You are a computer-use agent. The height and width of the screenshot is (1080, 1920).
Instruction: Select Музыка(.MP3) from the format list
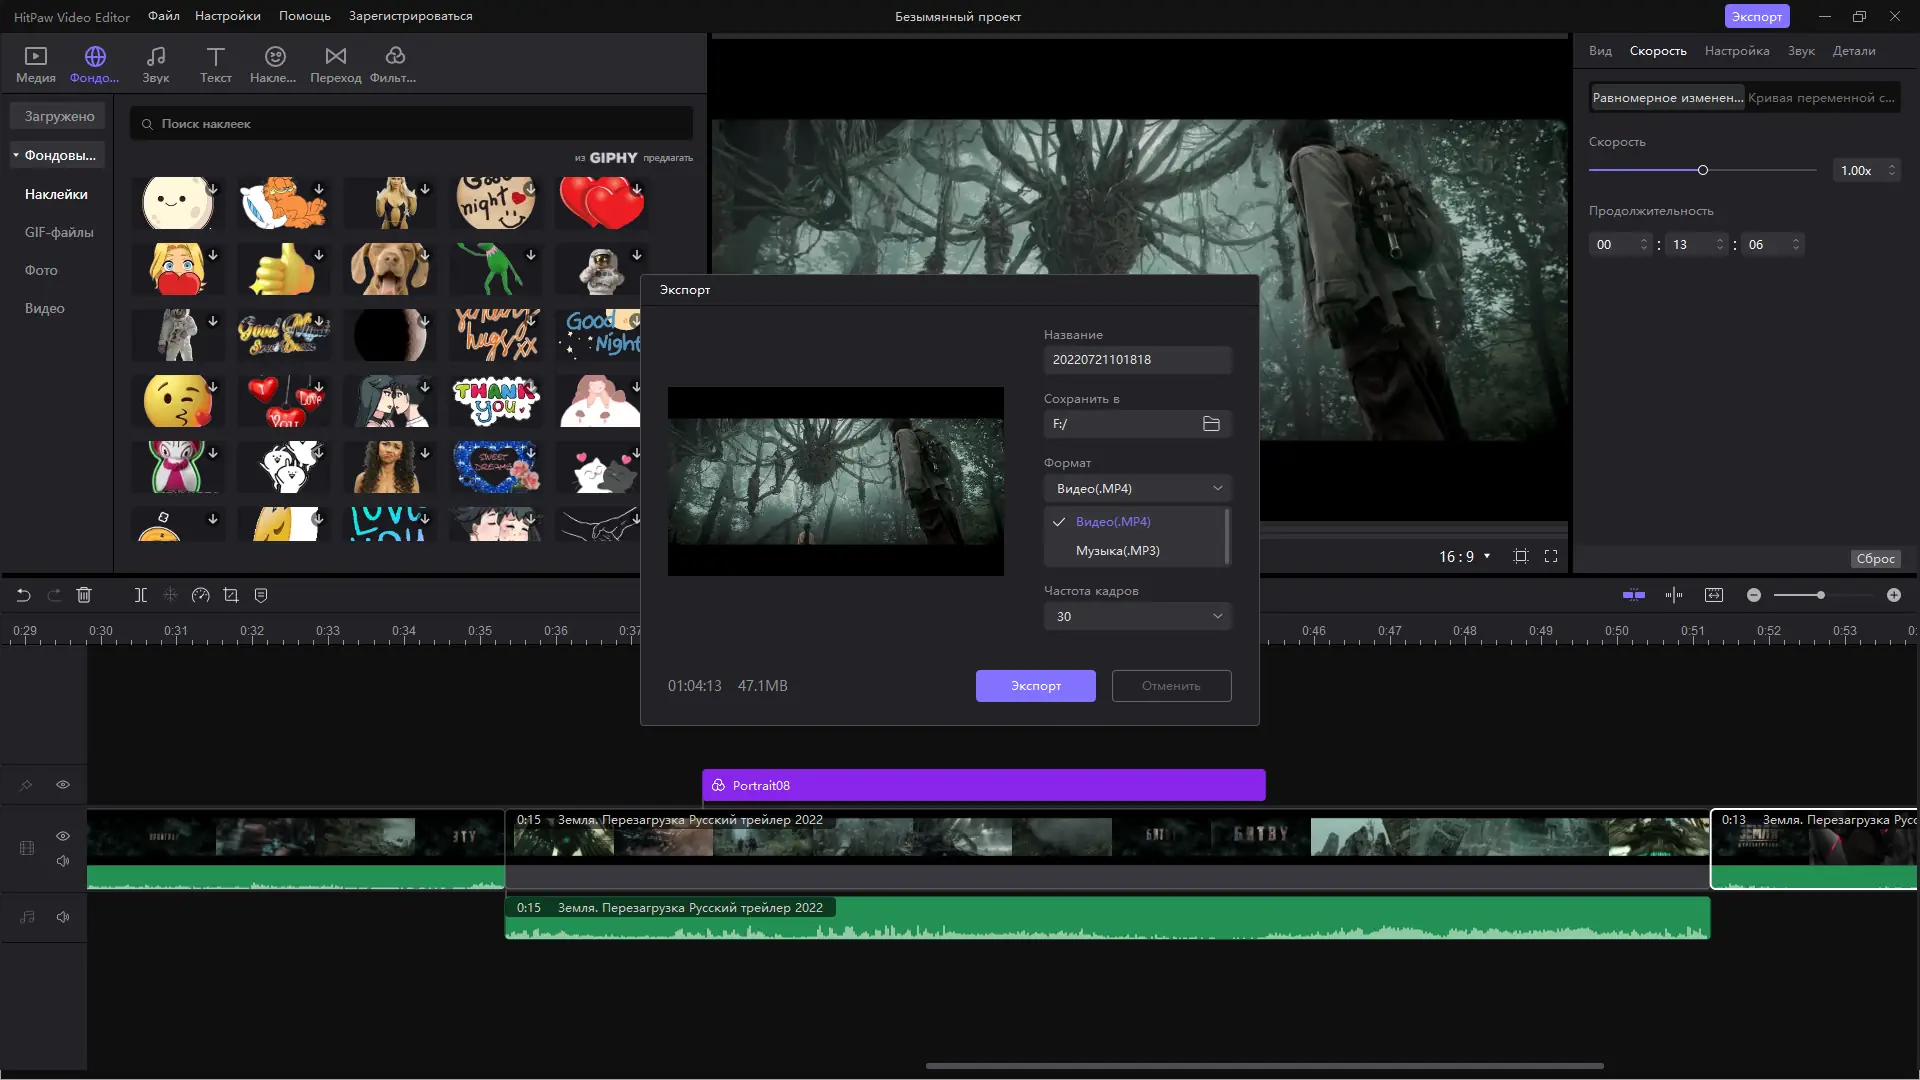click(1117, 551)
